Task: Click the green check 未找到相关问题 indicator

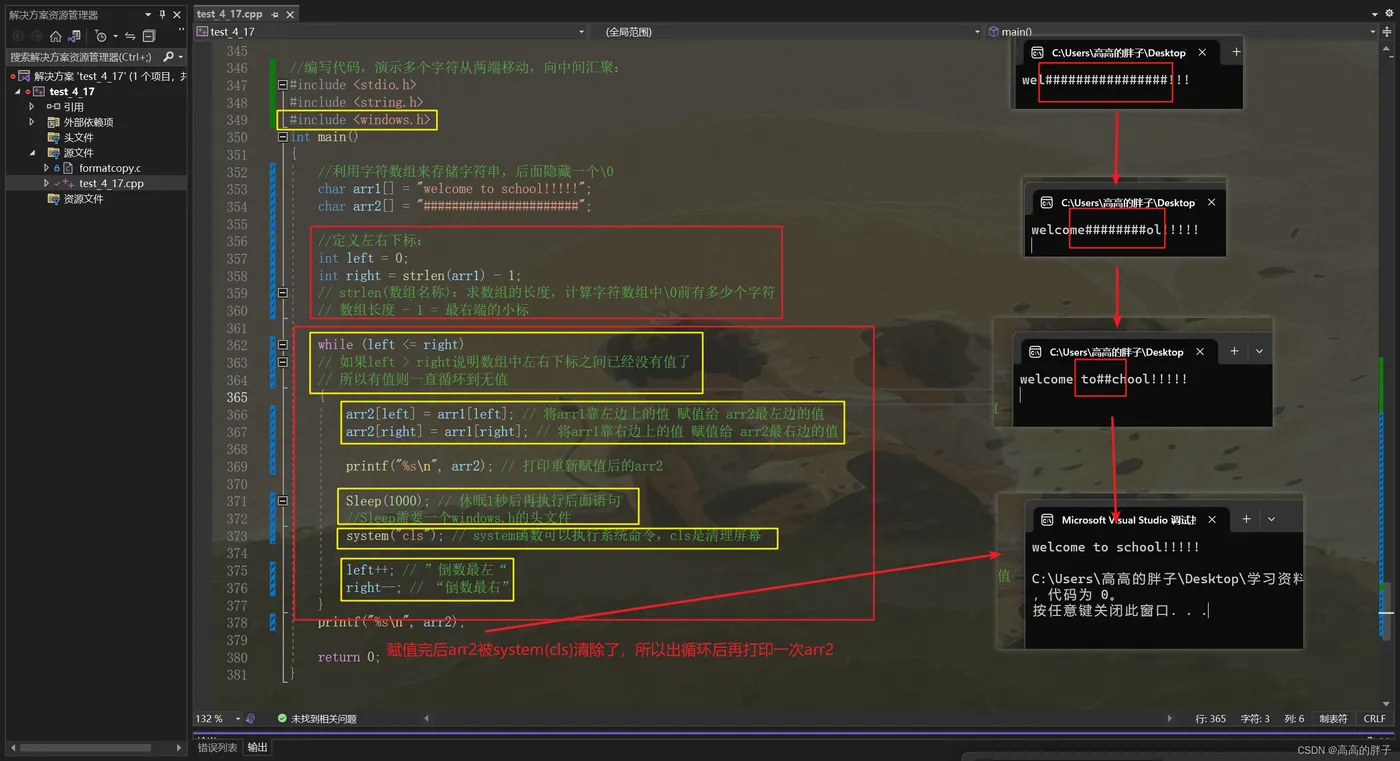Action: pyautogui.click(x=317, y=718)
